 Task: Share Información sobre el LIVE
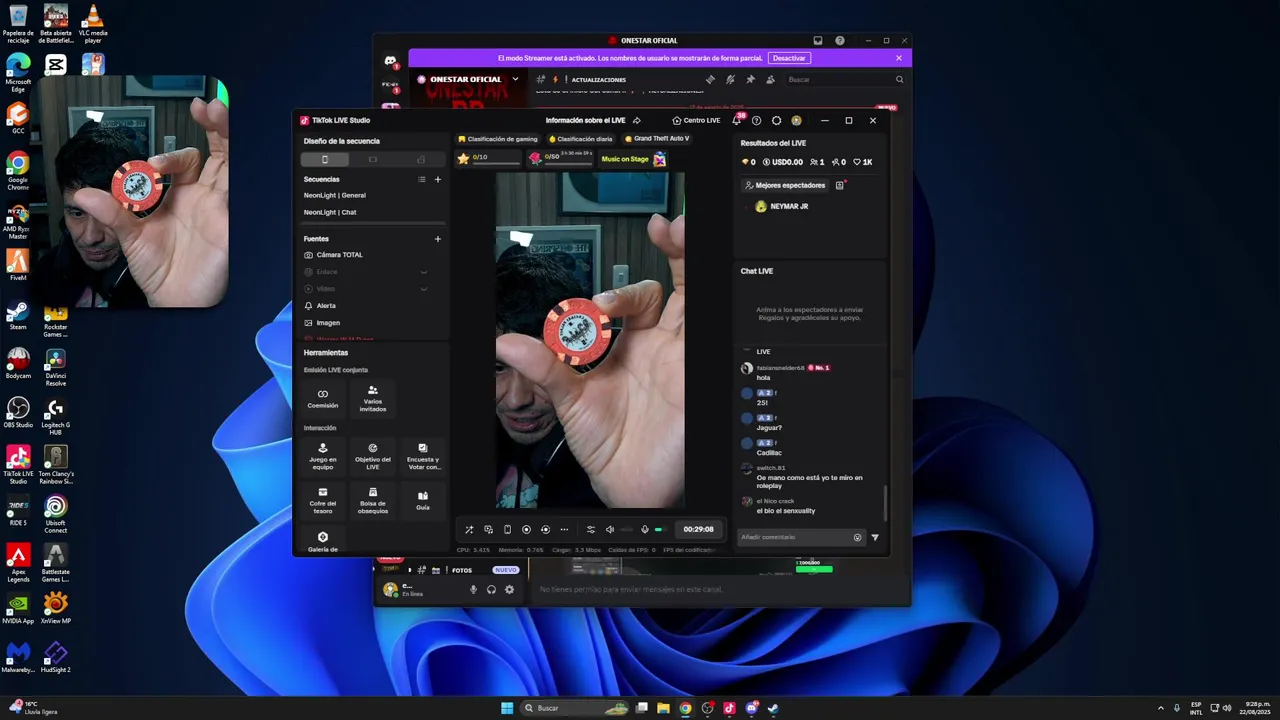tap(637, 121)
